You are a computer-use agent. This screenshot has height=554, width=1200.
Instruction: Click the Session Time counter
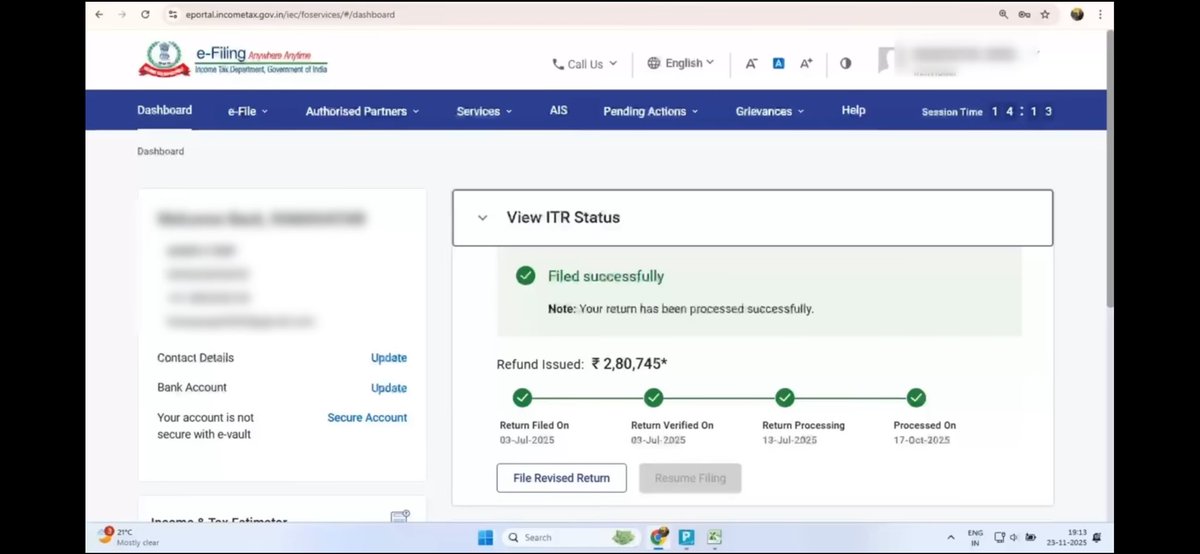986,112
